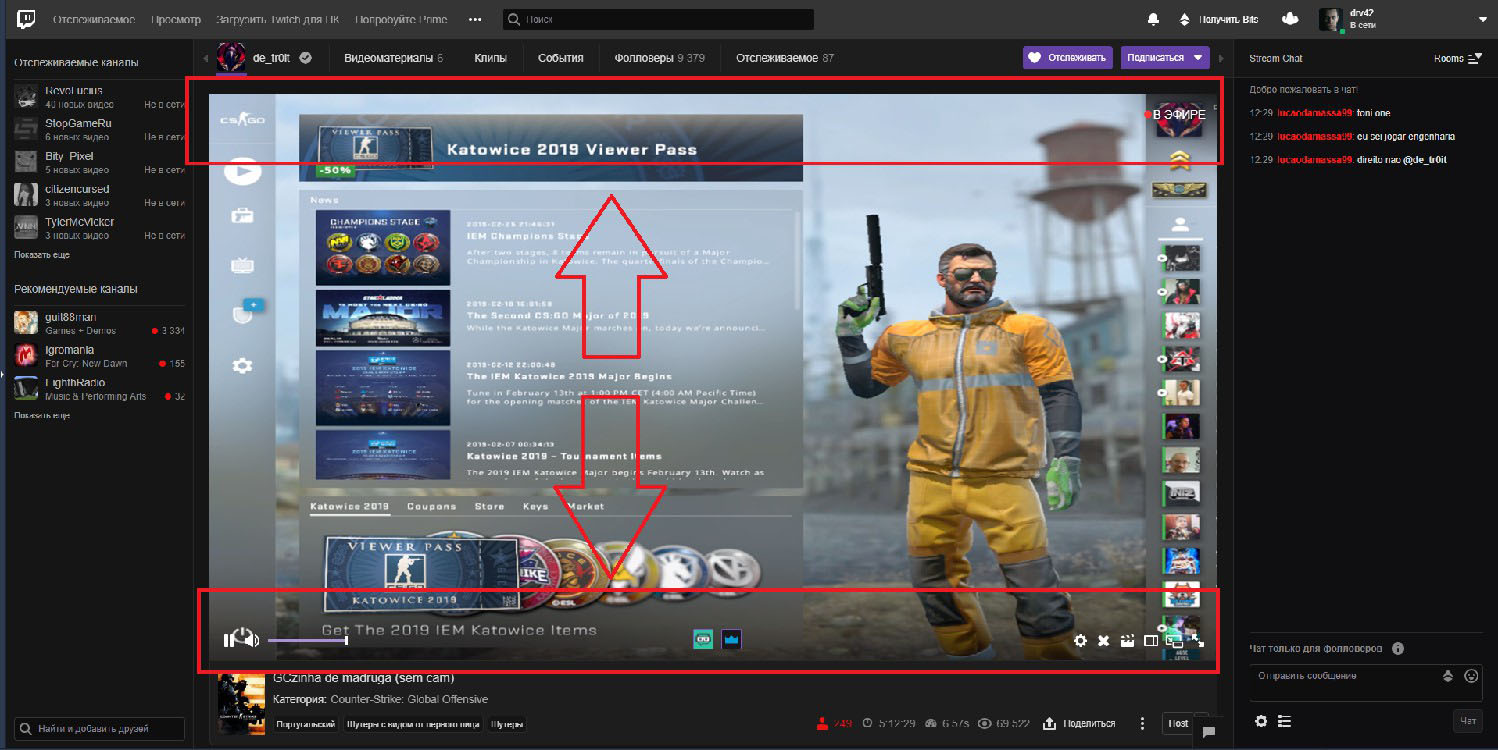Follow the channel with the heart button
1498x750 pixels.
(x=1065, y=57)
